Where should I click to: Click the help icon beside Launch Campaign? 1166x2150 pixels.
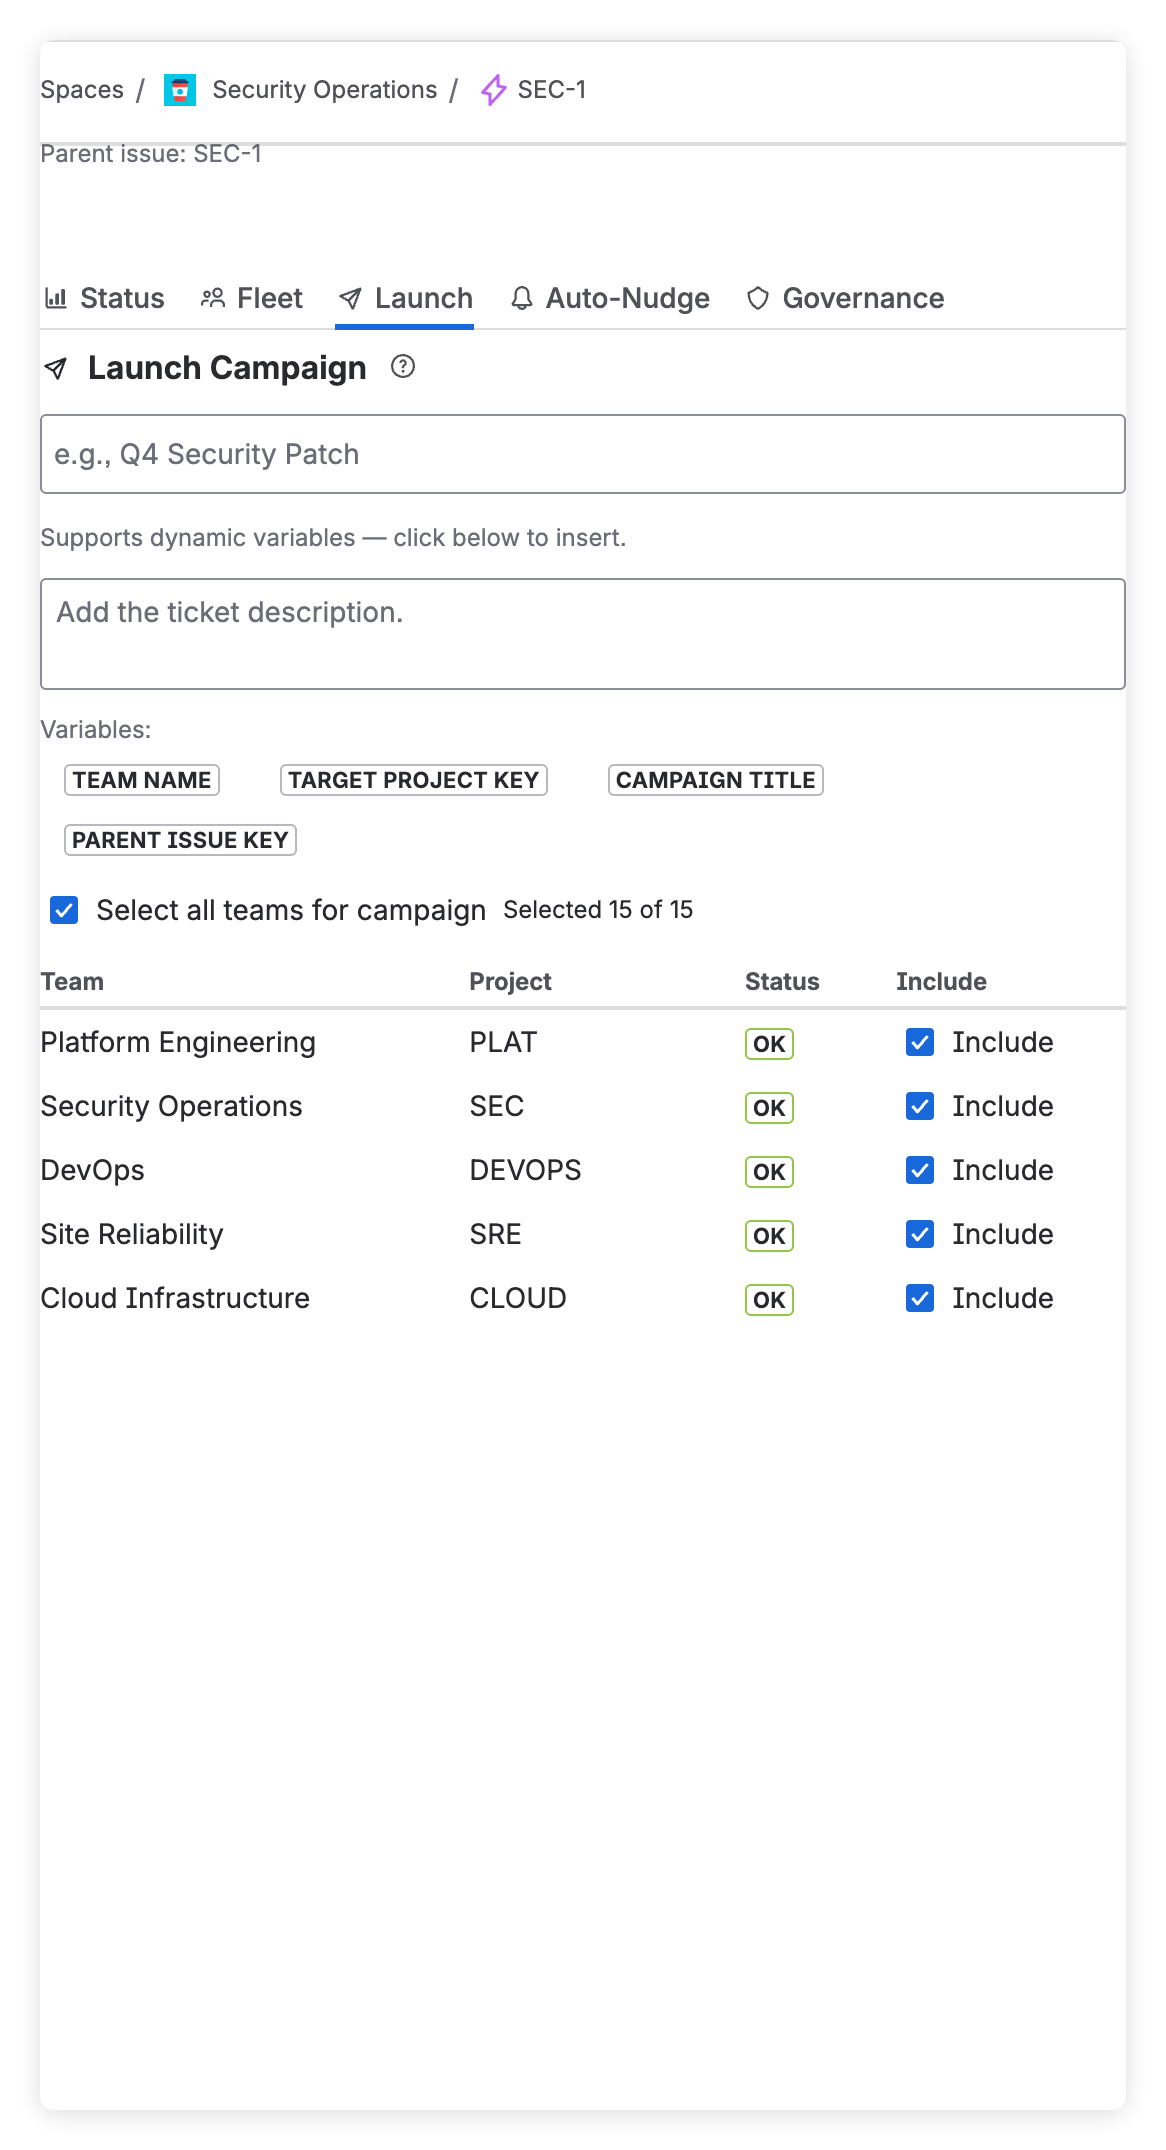click(x=403, y=367)
